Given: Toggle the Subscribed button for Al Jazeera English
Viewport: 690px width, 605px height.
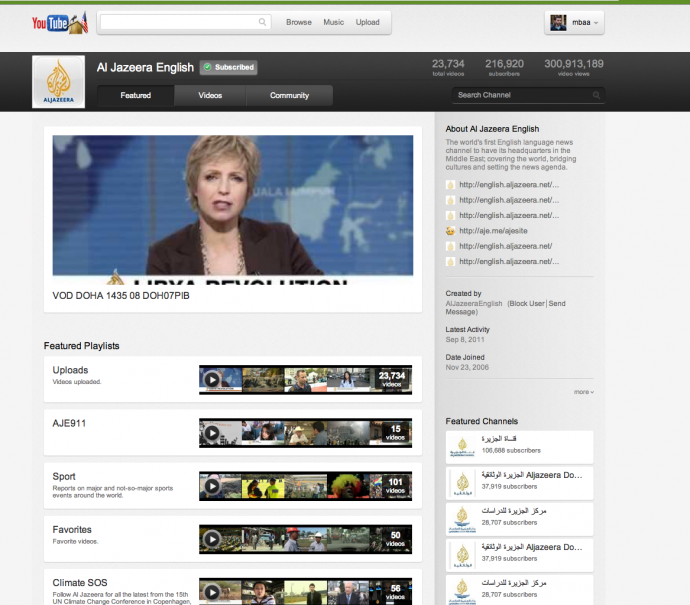Looking at the screenshot, I should (x=229, y=67).
